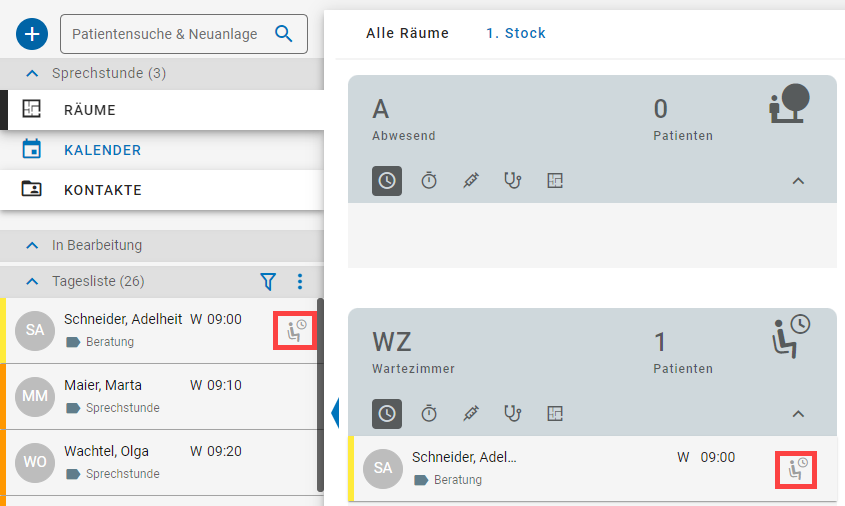
Task: Select stethoscope icon in Wartezimmer room
Action: point(513,412)
